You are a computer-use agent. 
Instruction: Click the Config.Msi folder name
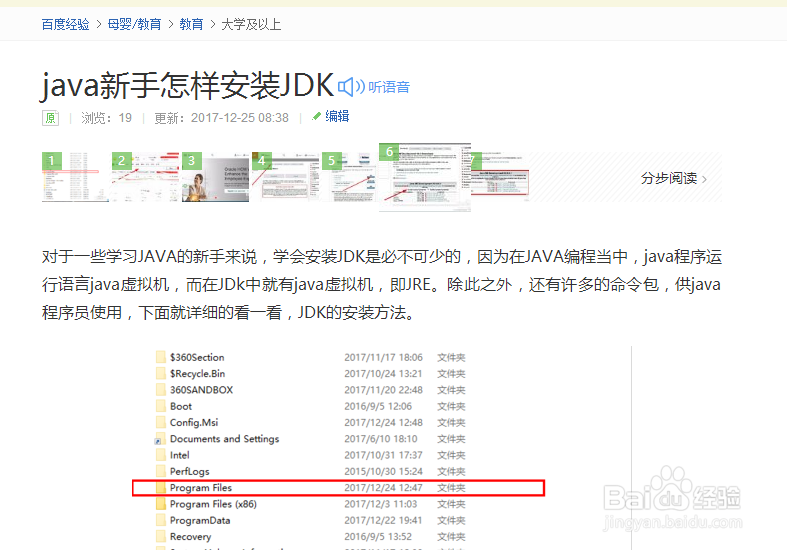pos(194,423)
